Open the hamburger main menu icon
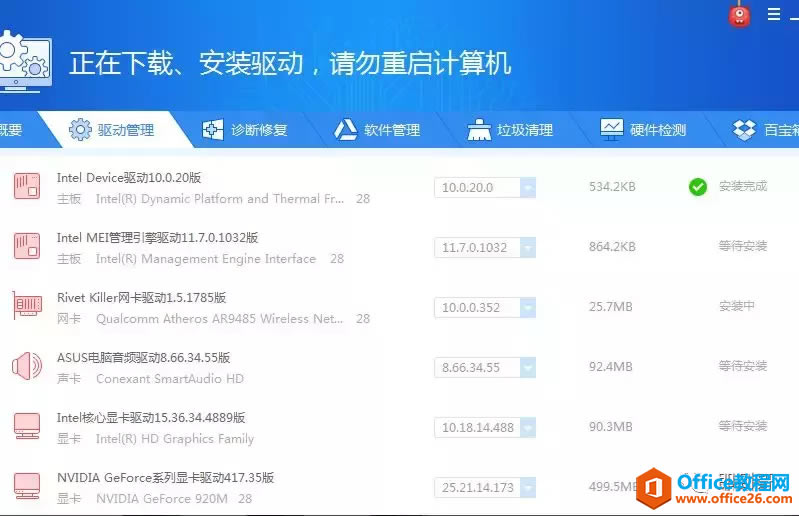Screen dimensions: 799x516 click(x=774, y=14)
